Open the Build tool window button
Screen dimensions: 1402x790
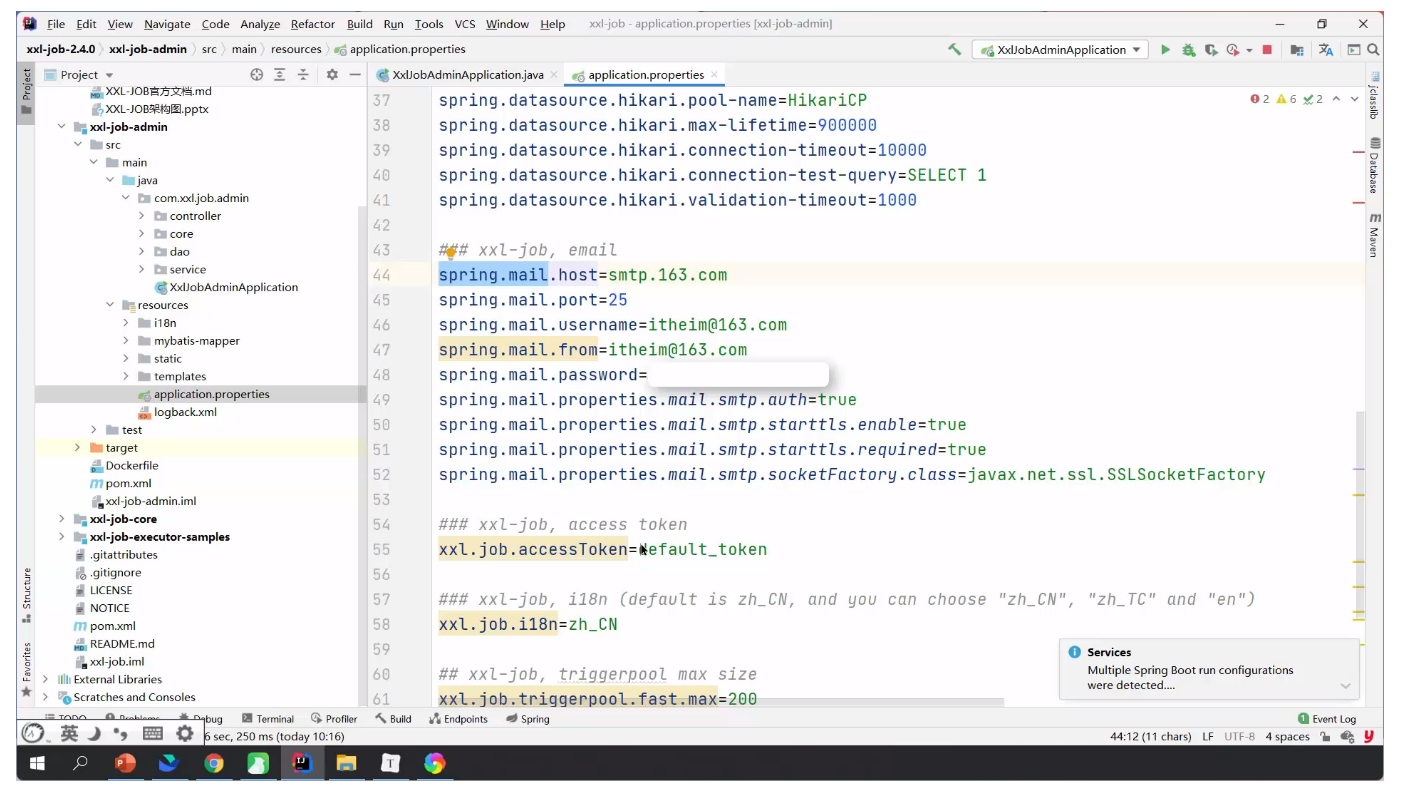pyautogui.click(x=393, y=718)
